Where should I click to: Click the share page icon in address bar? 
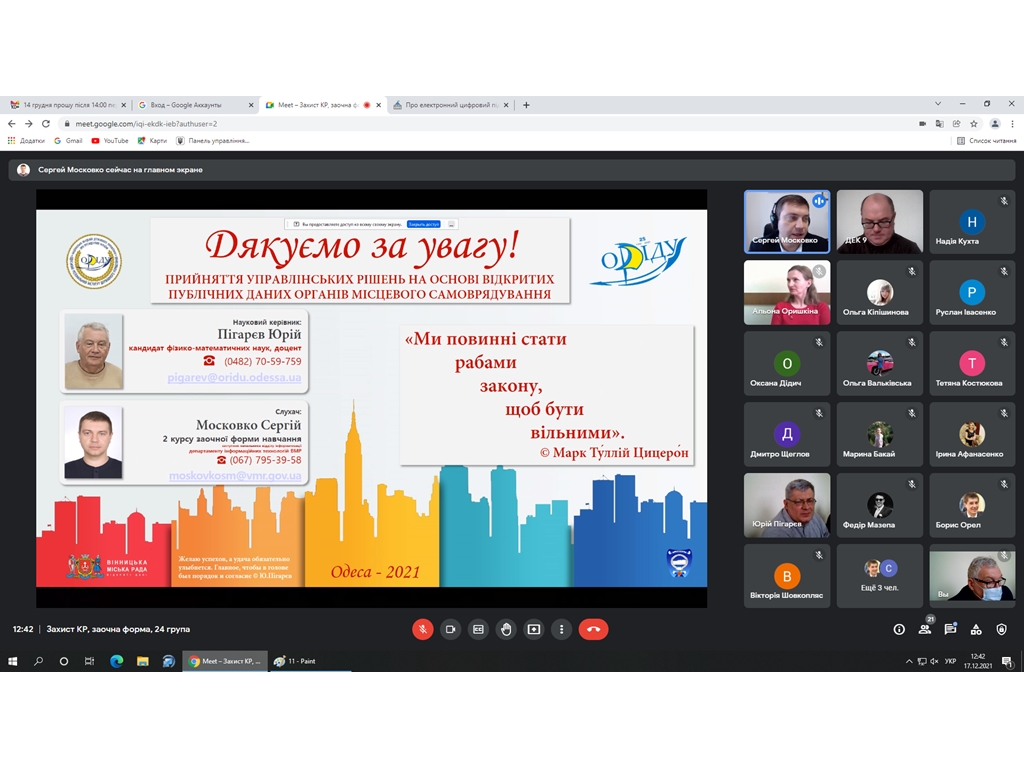[957, 123]
